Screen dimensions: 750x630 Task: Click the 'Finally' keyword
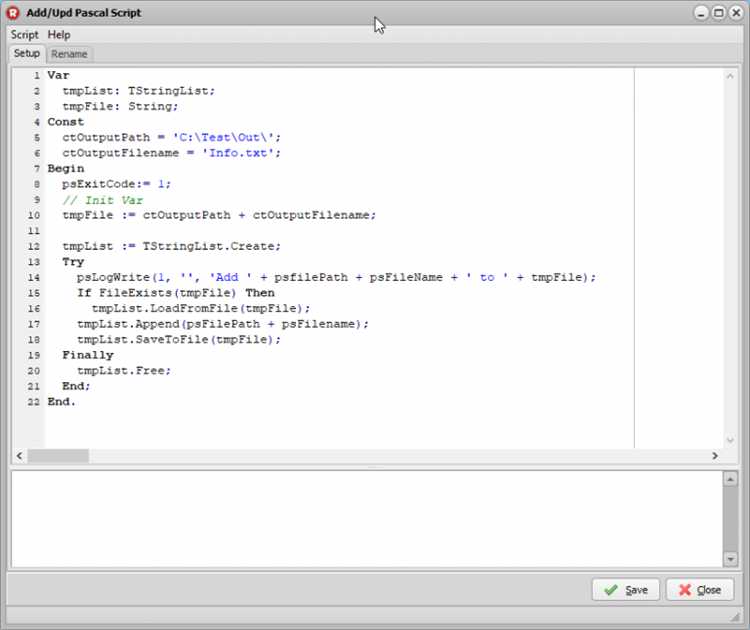88,355
